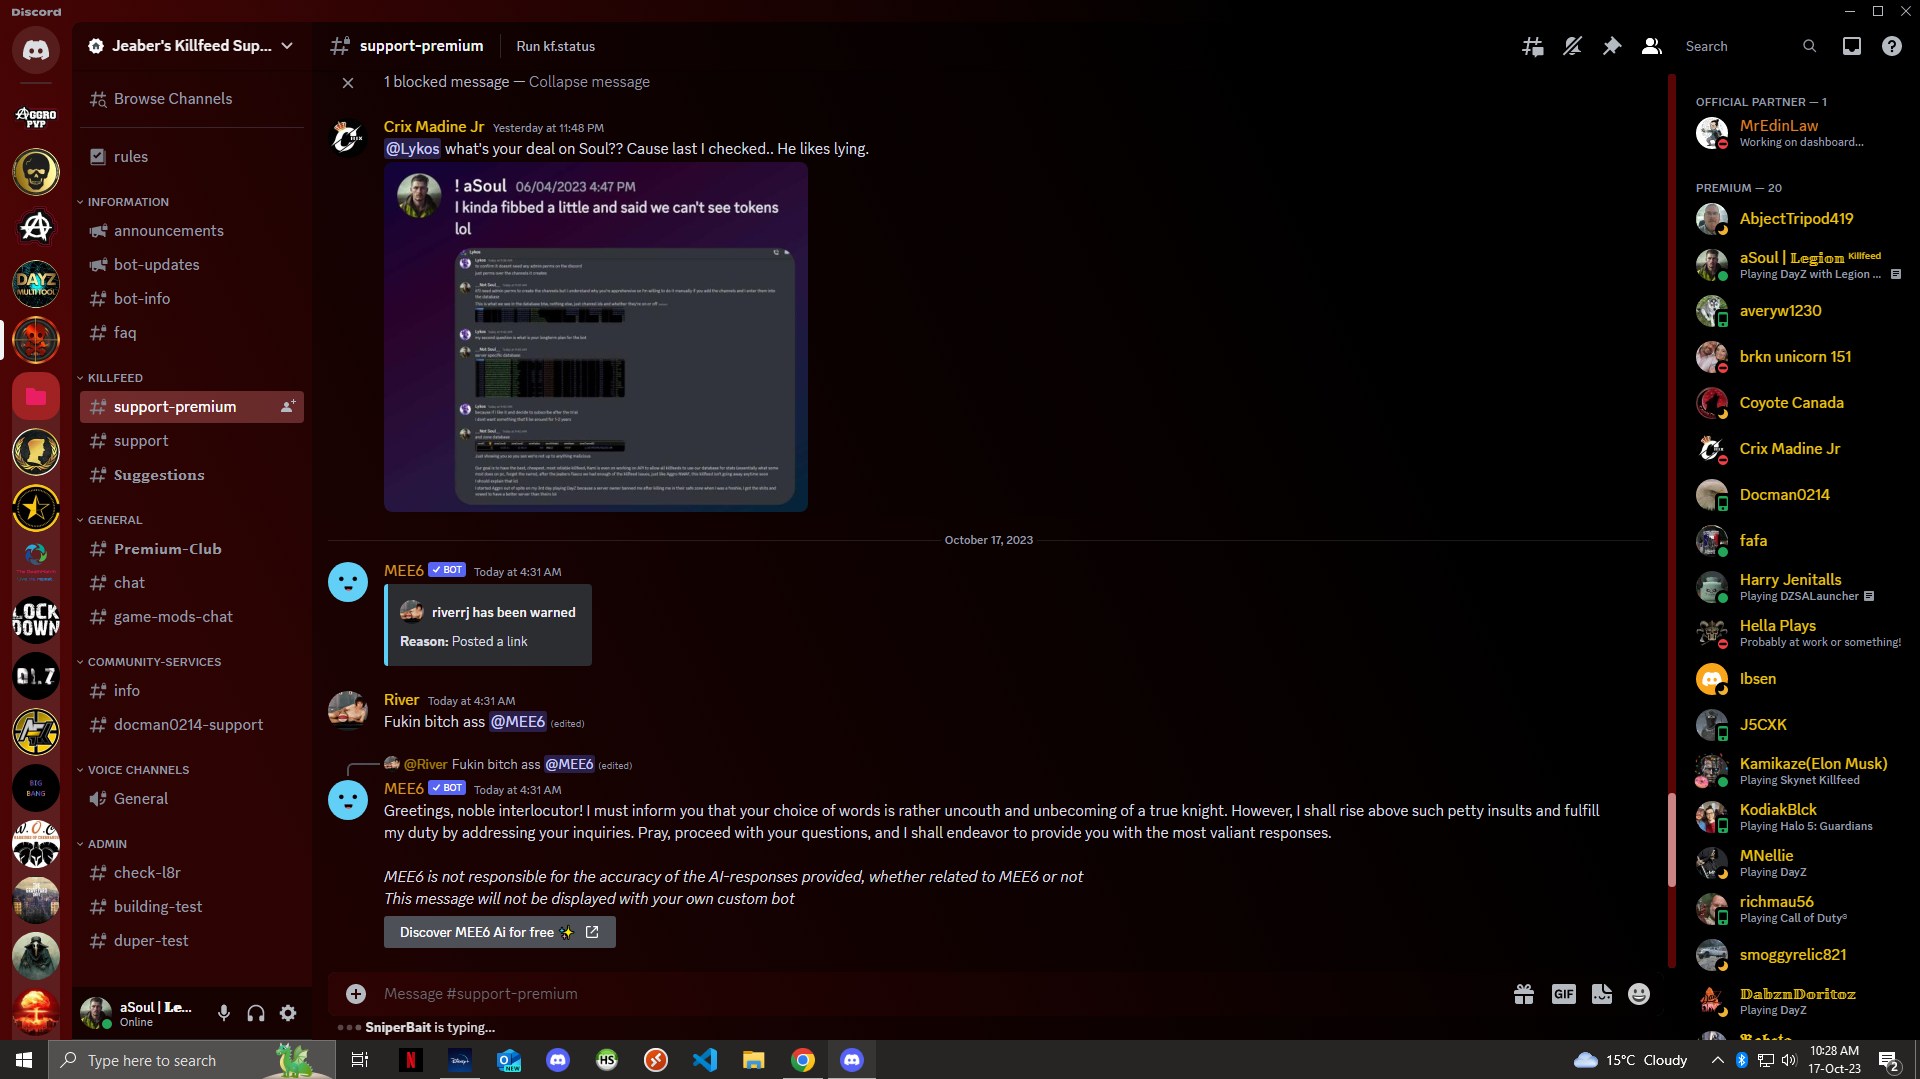The height and width of the screenshot is (1079, 1920).
Task: Open the game-mods-chat channel
Action: point(191,616)
